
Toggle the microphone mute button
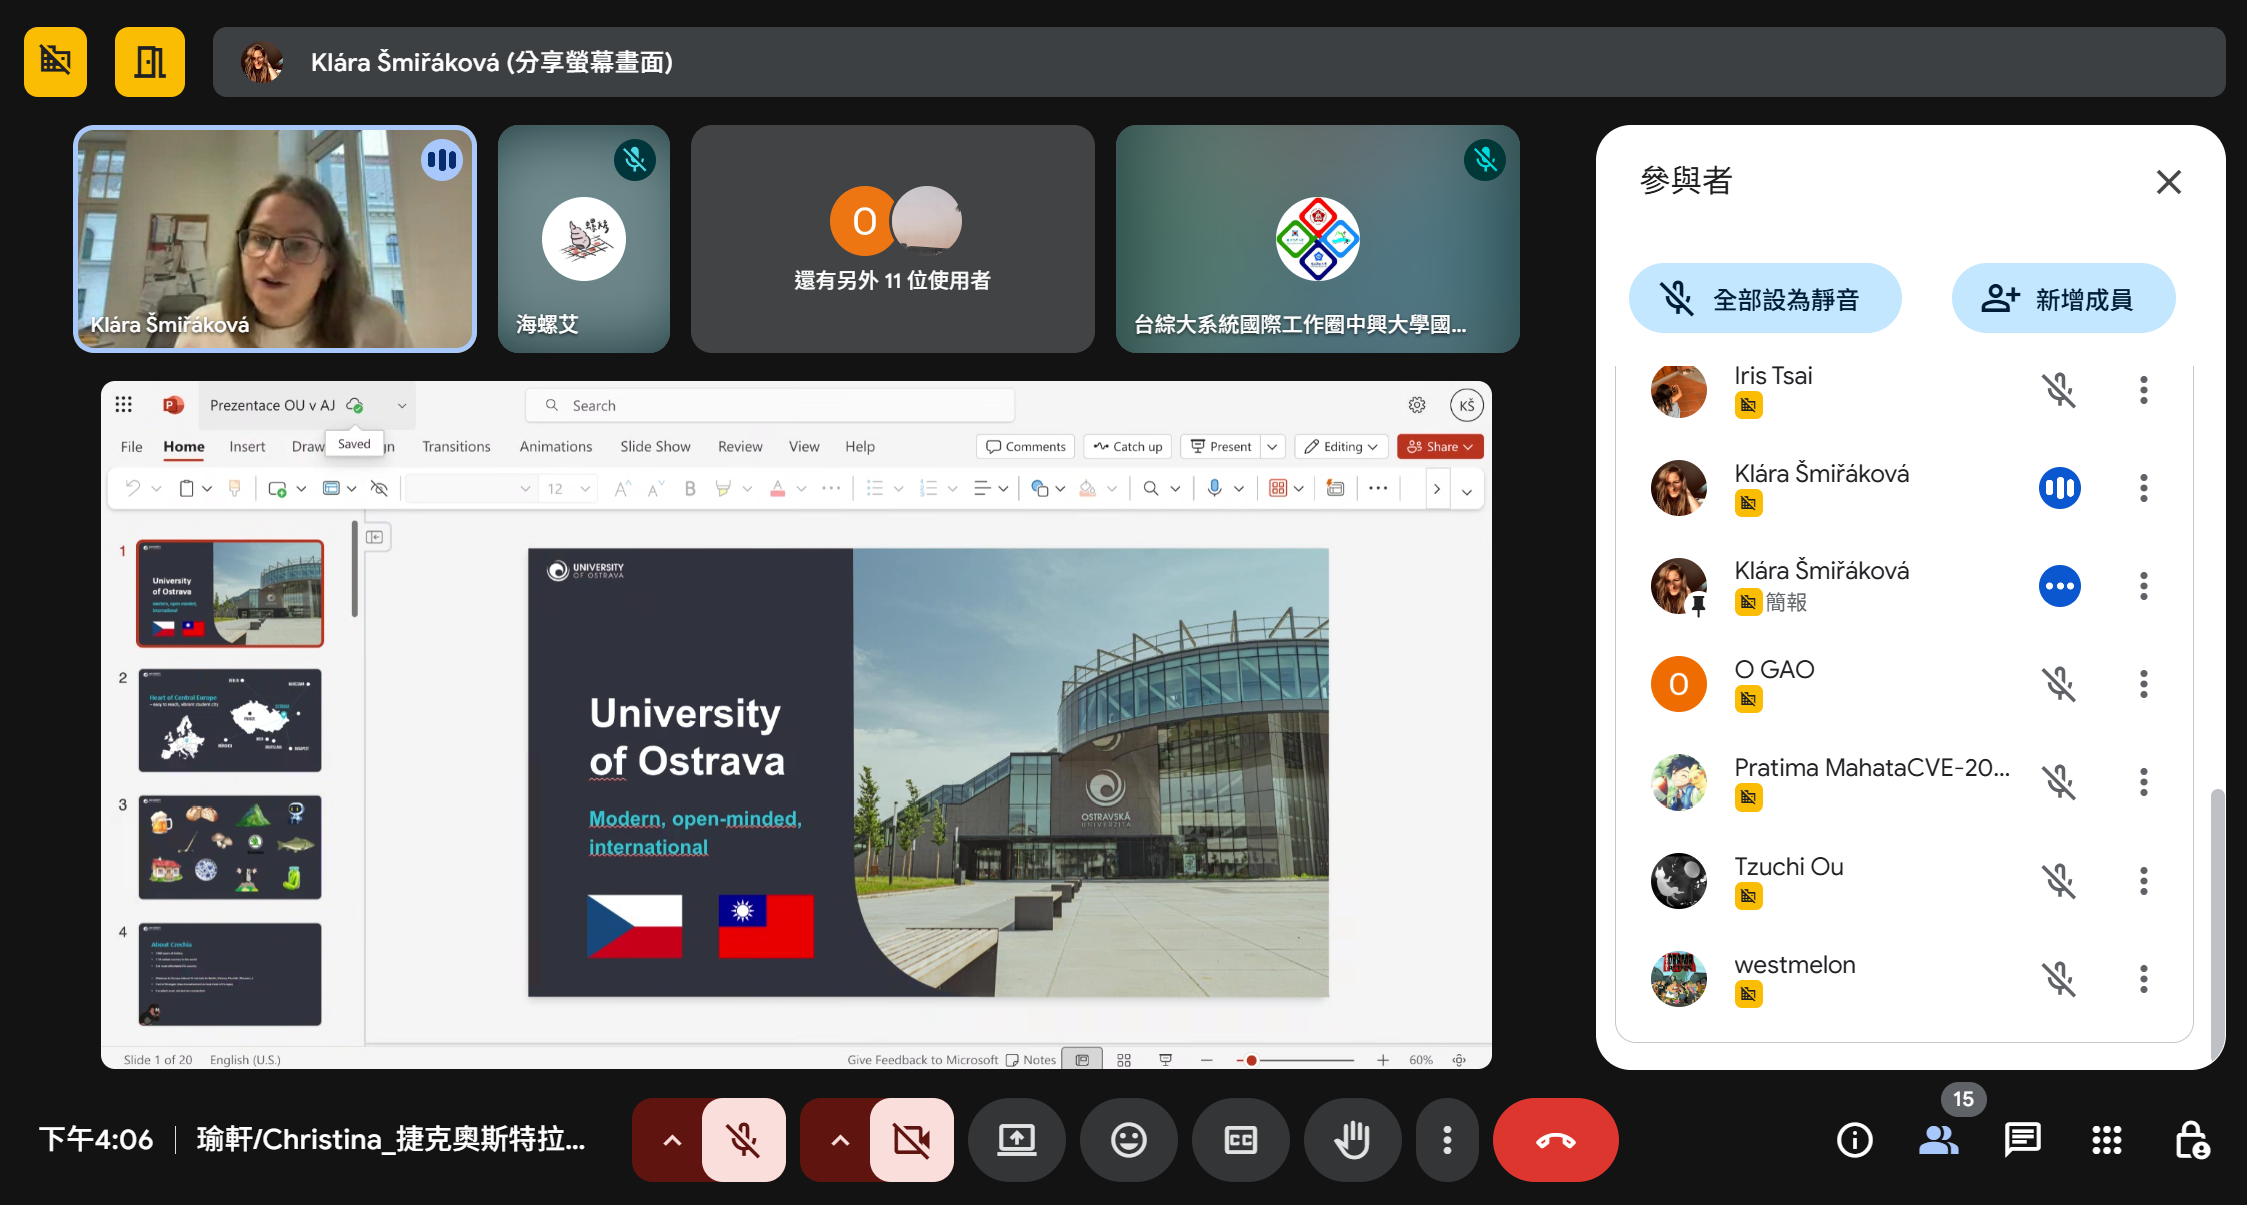click(x=743, y=1140)
